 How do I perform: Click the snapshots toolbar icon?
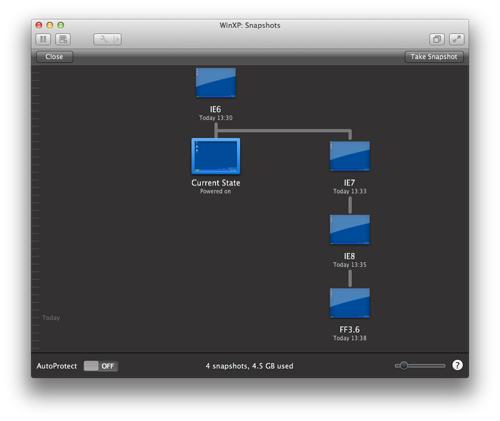[63, 39]
